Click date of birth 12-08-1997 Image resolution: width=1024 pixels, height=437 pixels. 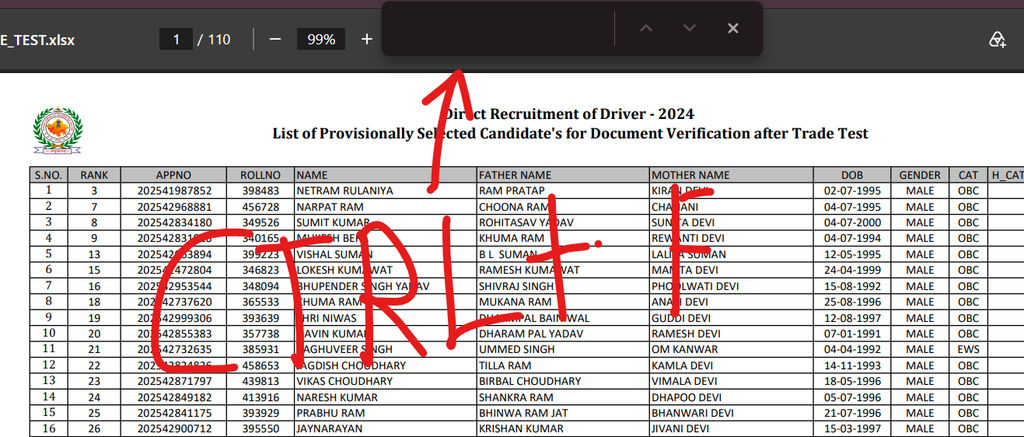852,318
